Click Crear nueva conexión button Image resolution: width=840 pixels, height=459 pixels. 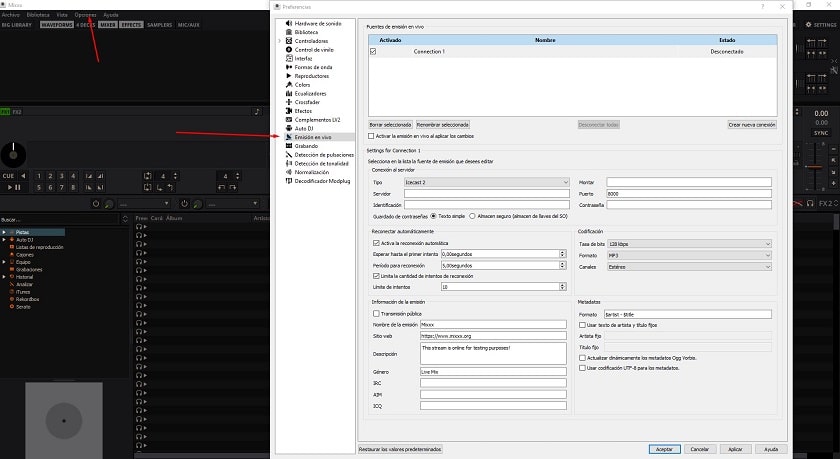click(x=752, y=125)
